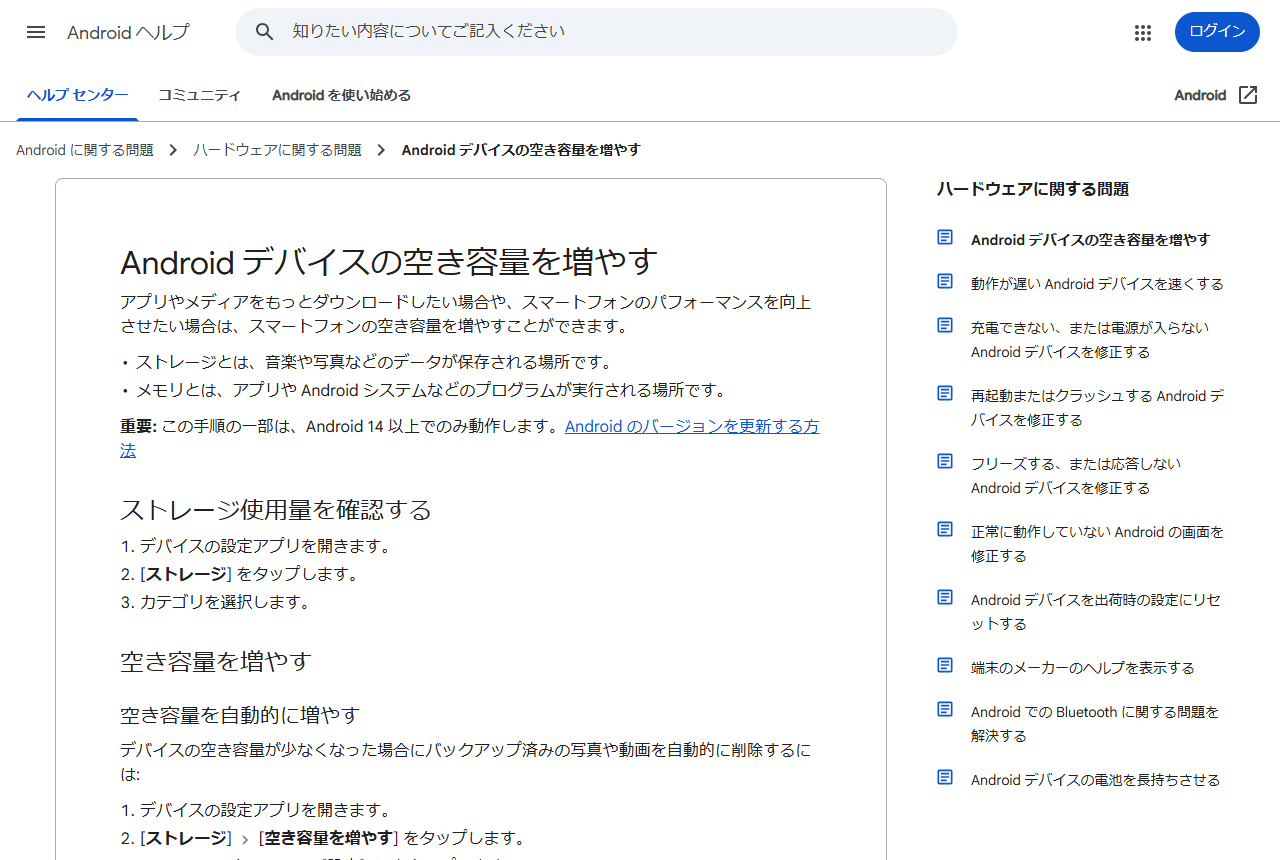Open フリーズする、または応答しない article

point(1076,476)
